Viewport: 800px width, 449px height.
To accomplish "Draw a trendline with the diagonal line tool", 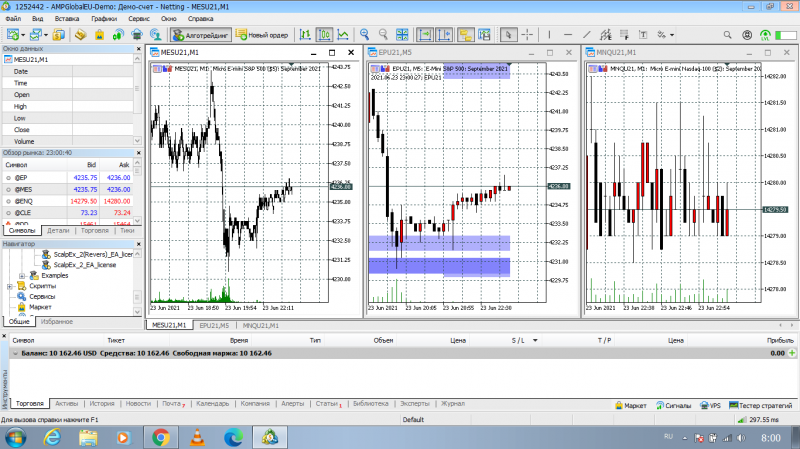I will click(587, 35).
